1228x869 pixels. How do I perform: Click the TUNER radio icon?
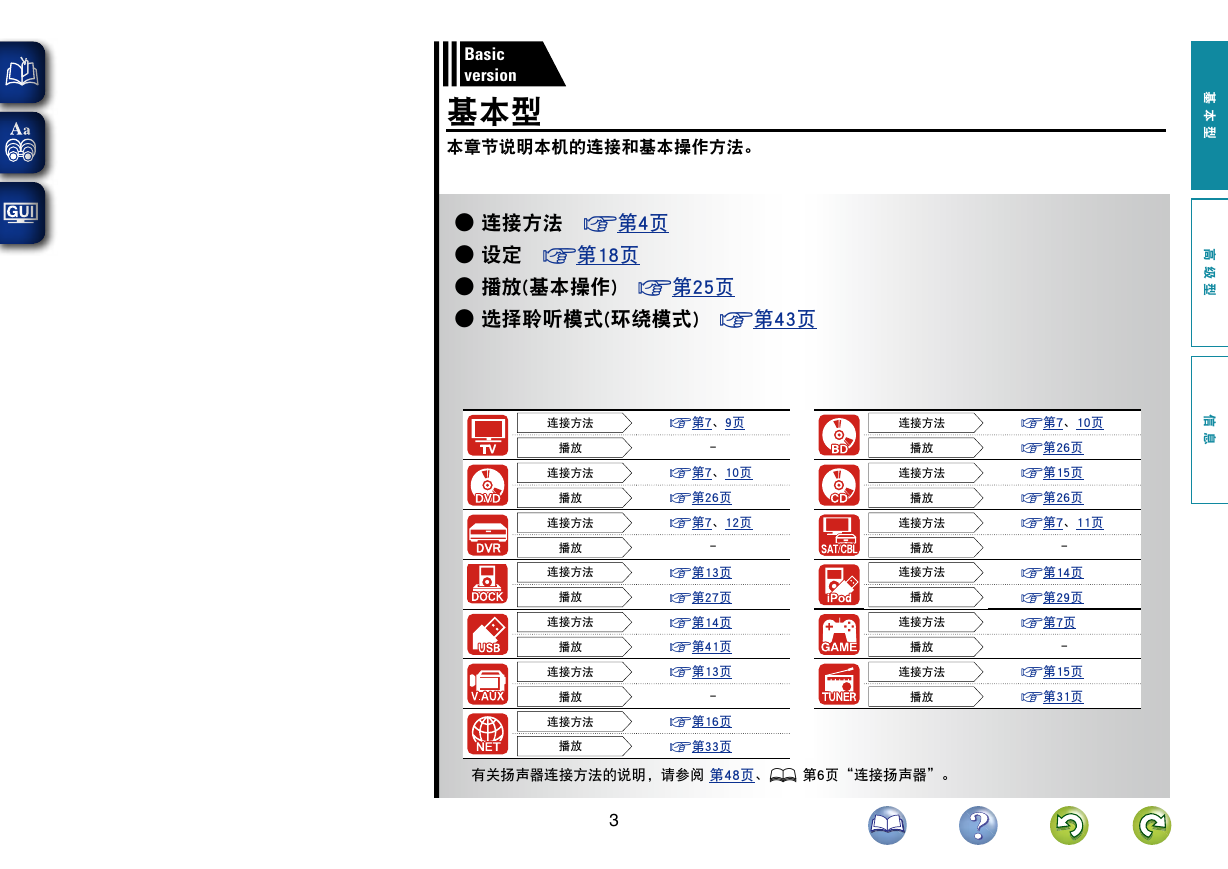click(x=839, y=684)
